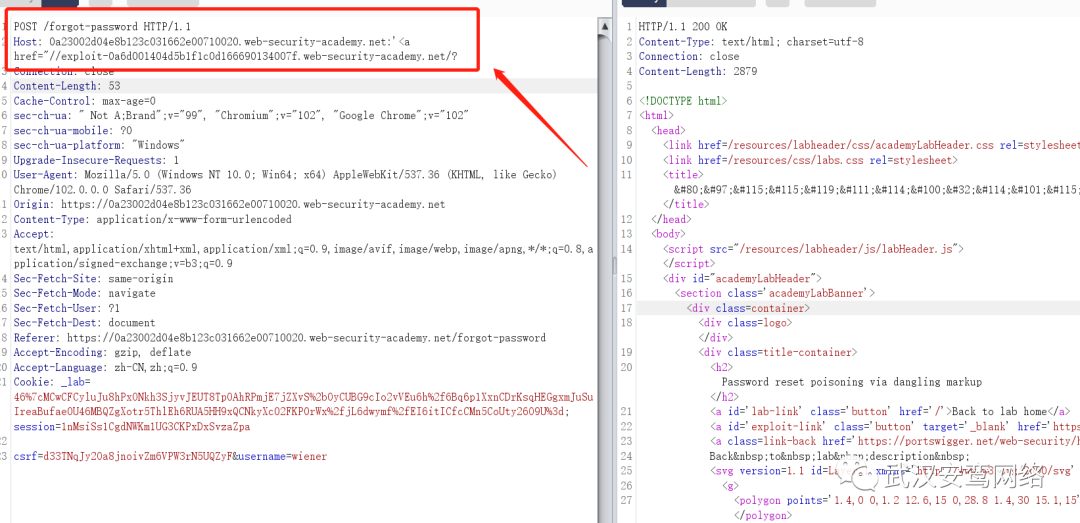
Task: Click 'Password reset poisoning via dangling markup' text
Action: [851, 382]
